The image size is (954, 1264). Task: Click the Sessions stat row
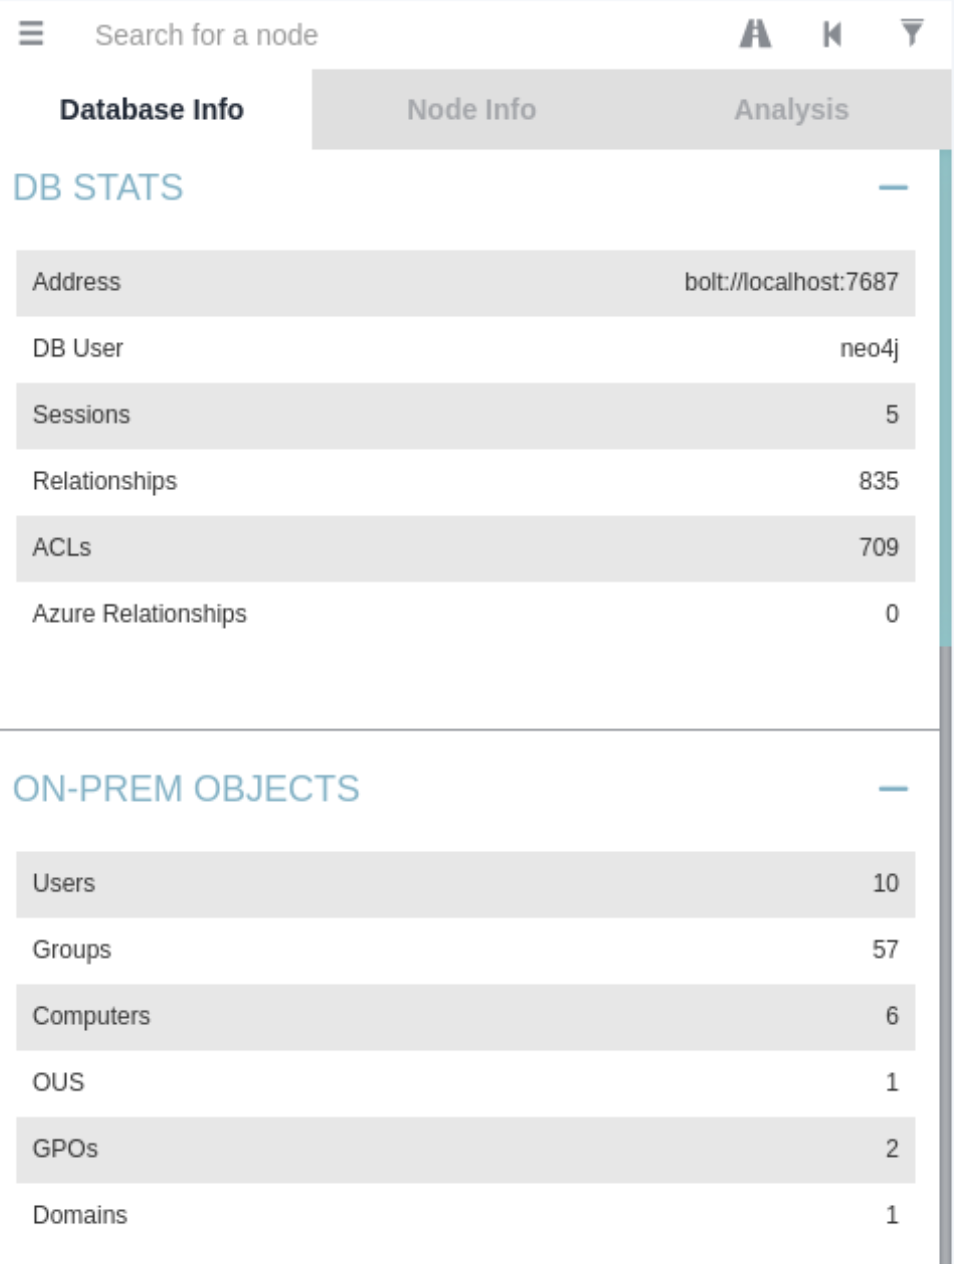pyautogui.click(x=465, y=415)
